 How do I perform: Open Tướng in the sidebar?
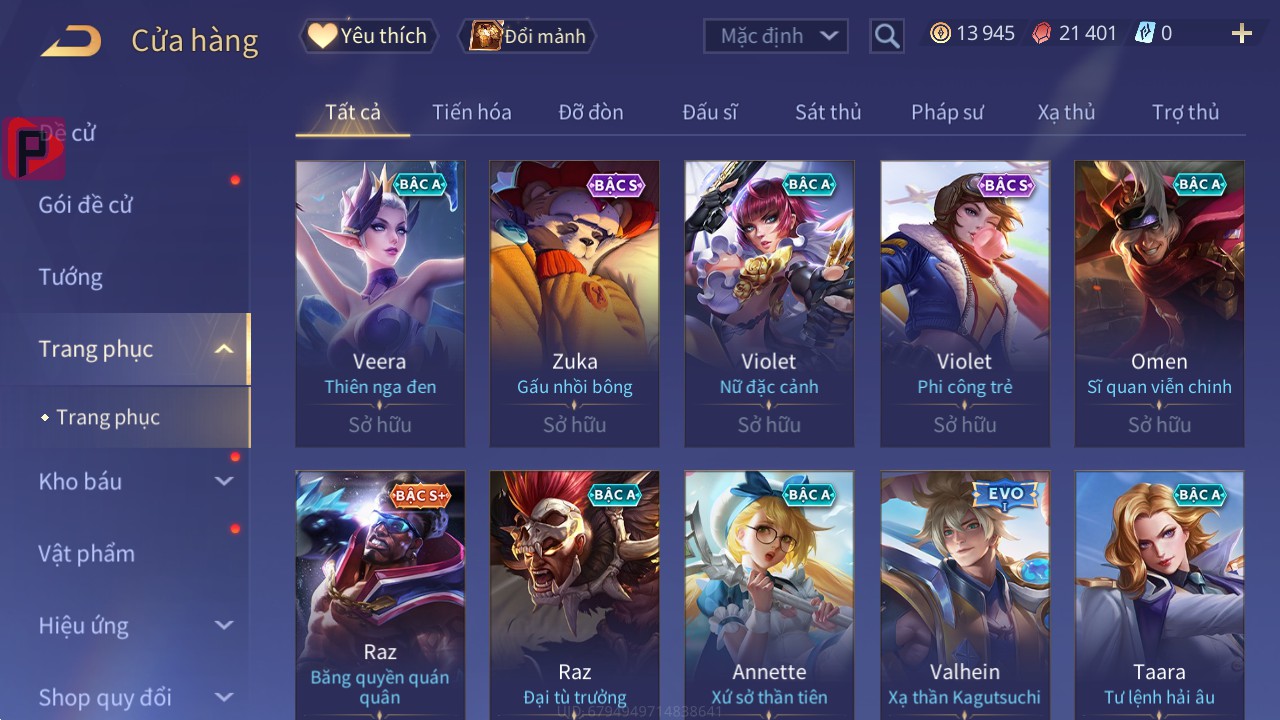pyautogui.click(x=70, y=277)
